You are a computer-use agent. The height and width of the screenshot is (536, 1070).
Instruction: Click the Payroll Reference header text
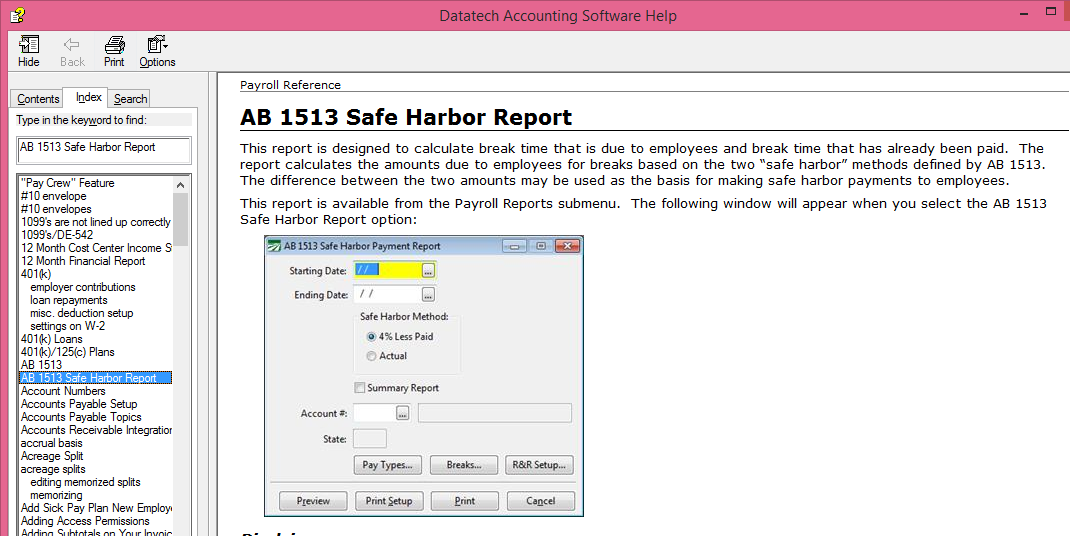coord(290,85)
